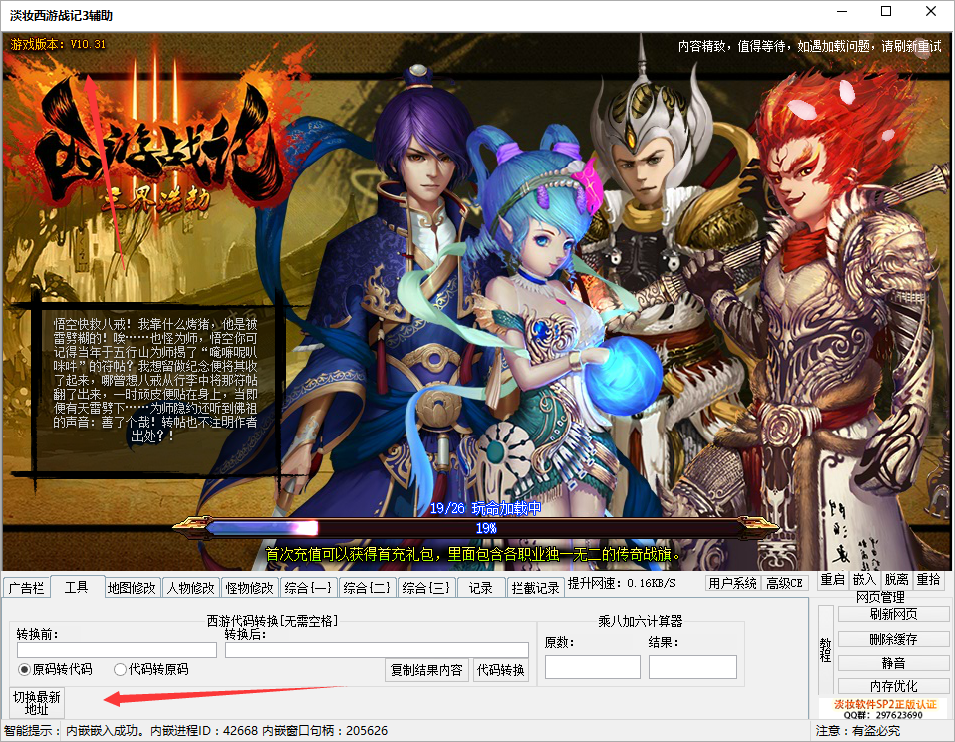
Task: Switch to the 记录 tab
Action: pyautogui.click(x=481, y=588)
